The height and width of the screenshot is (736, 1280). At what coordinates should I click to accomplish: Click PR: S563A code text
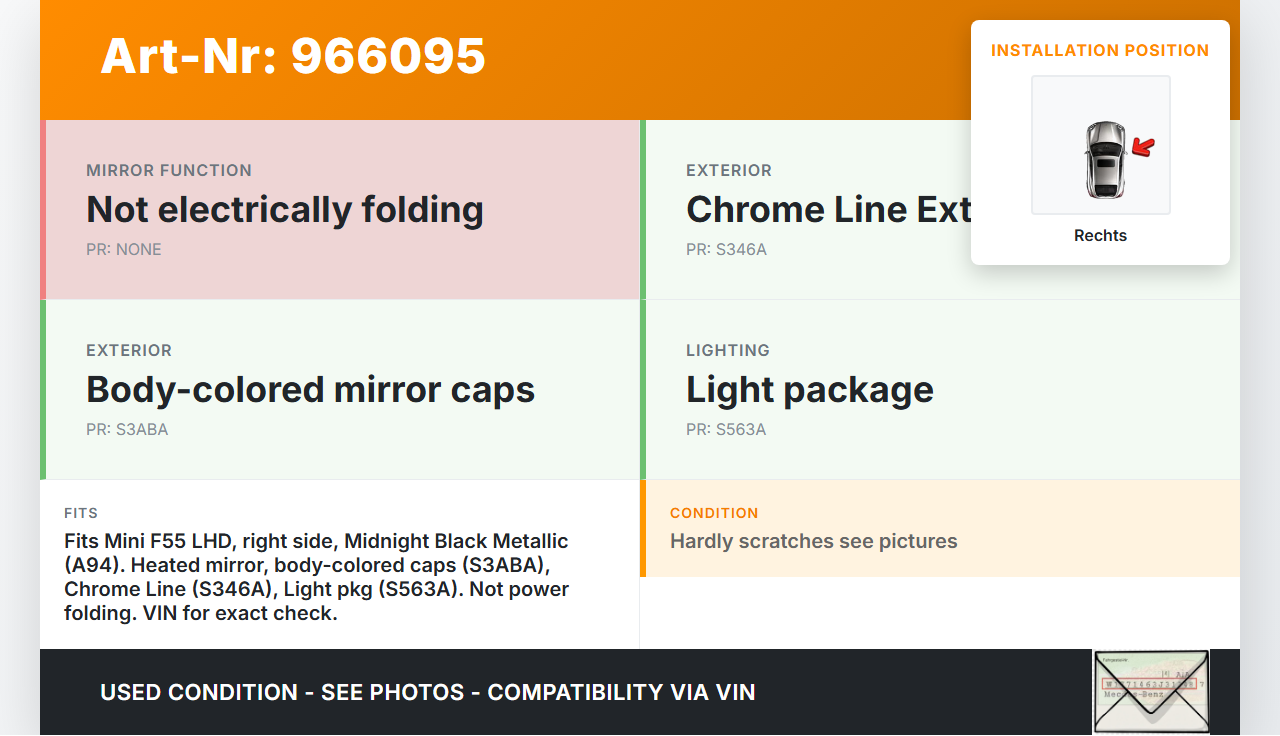[x=726, y=430]
